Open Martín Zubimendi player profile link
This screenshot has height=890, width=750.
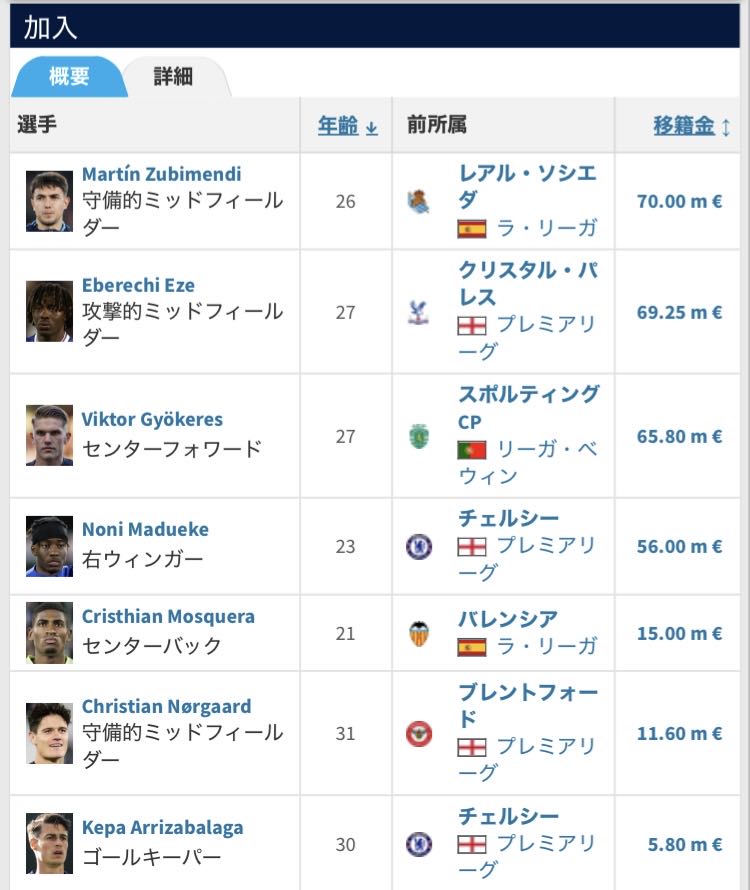click(162, 174)
